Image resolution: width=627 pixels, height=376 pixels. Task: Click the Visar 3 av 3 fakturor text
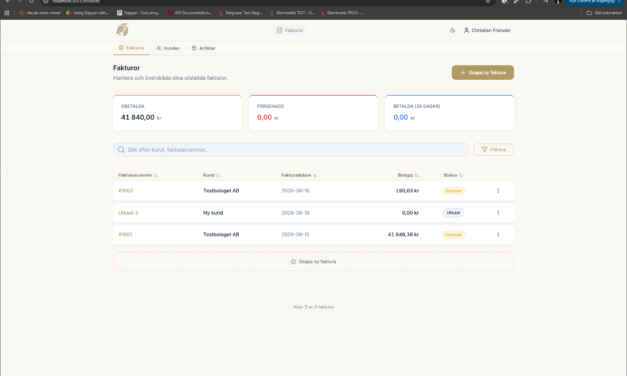(x=314, y=307)
